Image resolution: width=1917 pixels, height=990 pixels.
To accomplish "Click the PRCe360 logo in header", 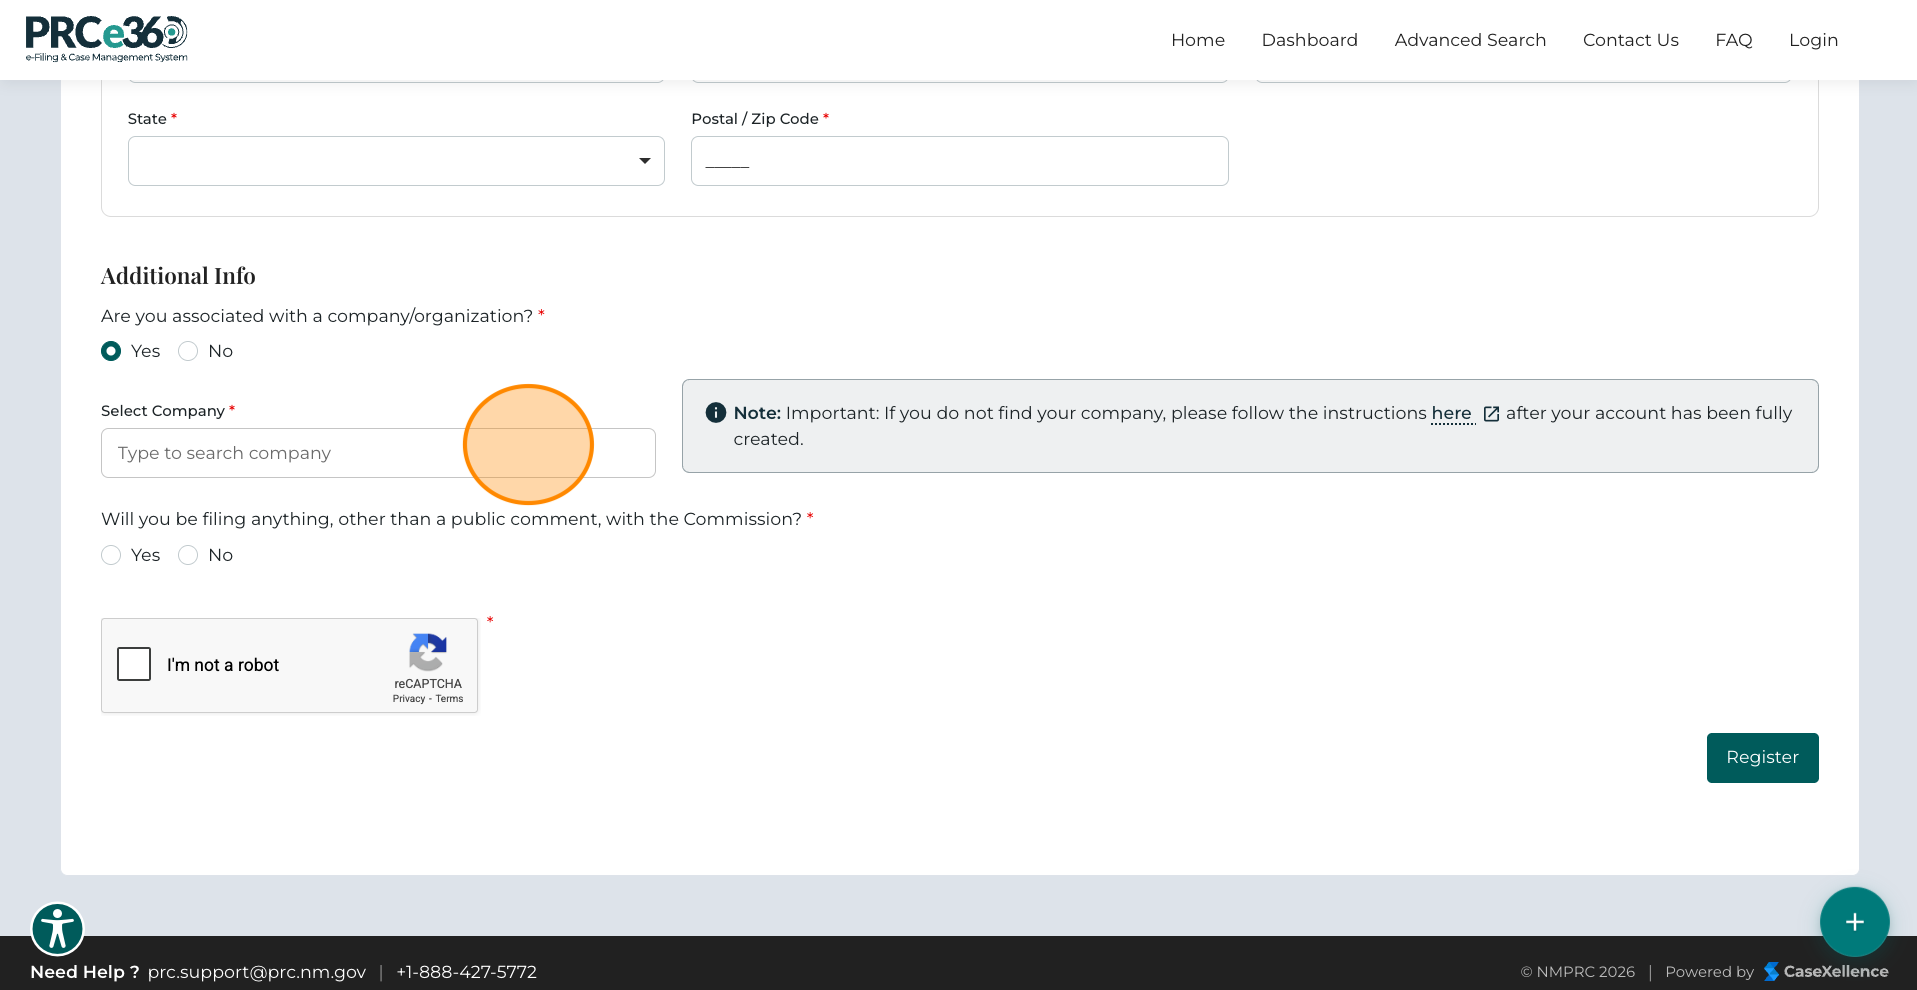I will pos(106,39).
